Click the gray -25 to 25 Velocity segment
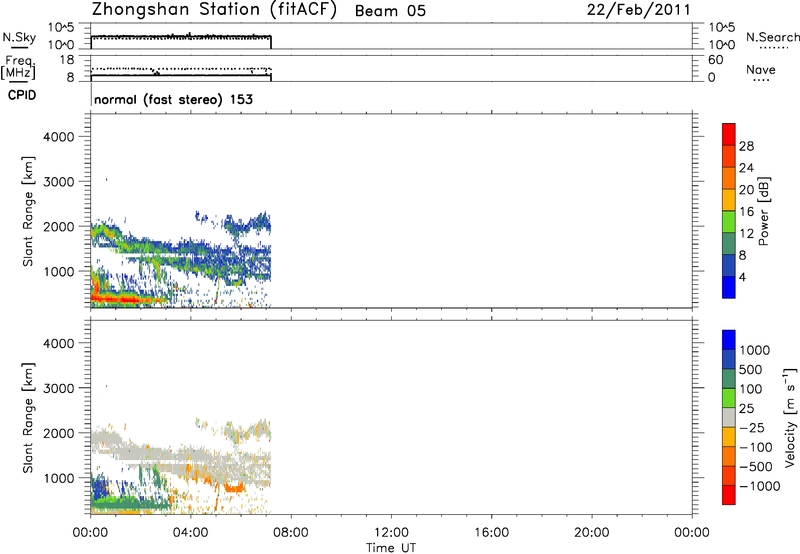This screenshot has width=800, height=554. (x=729, y=417)
